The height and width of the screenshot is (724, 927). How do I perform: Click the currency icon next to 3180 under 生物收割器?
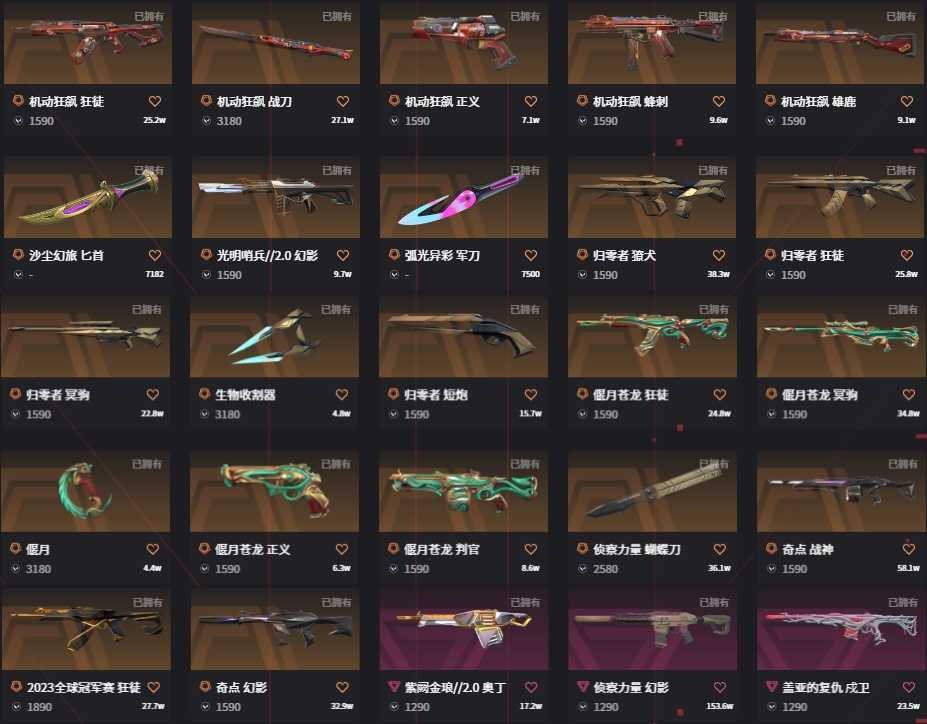[205, 414]
